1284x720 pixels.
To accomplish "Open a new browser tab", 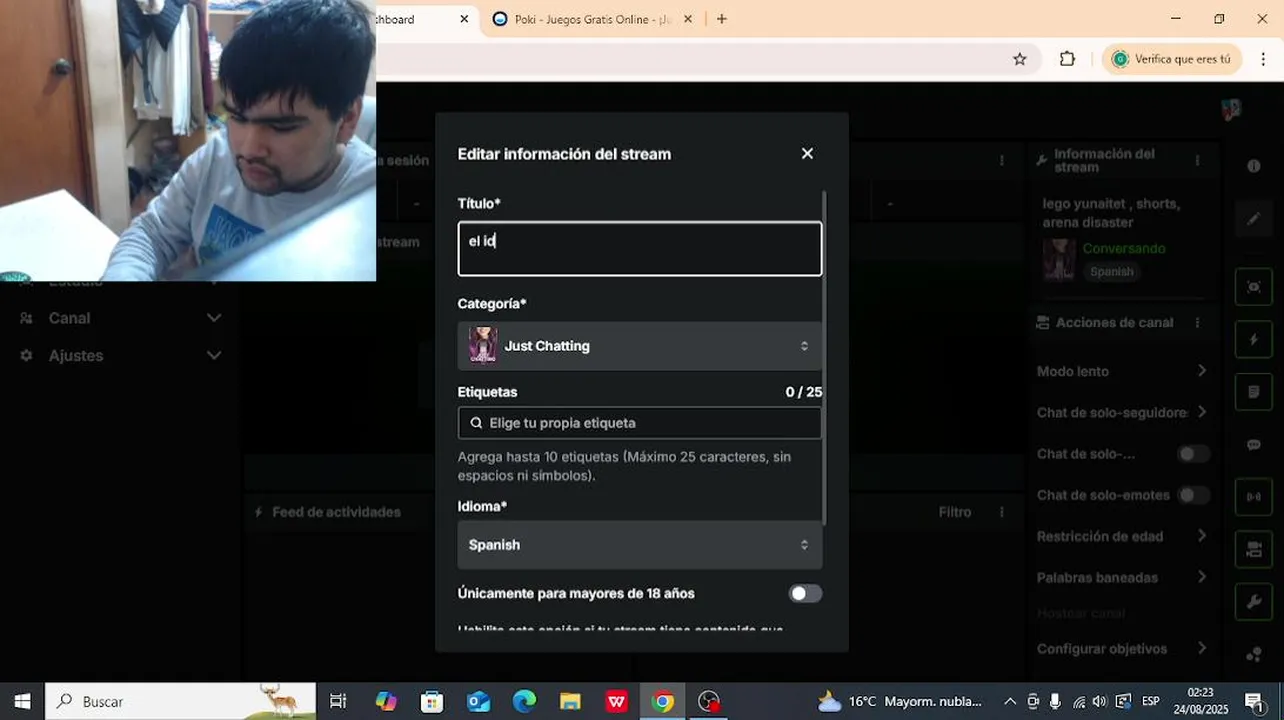I will (721, 19).
